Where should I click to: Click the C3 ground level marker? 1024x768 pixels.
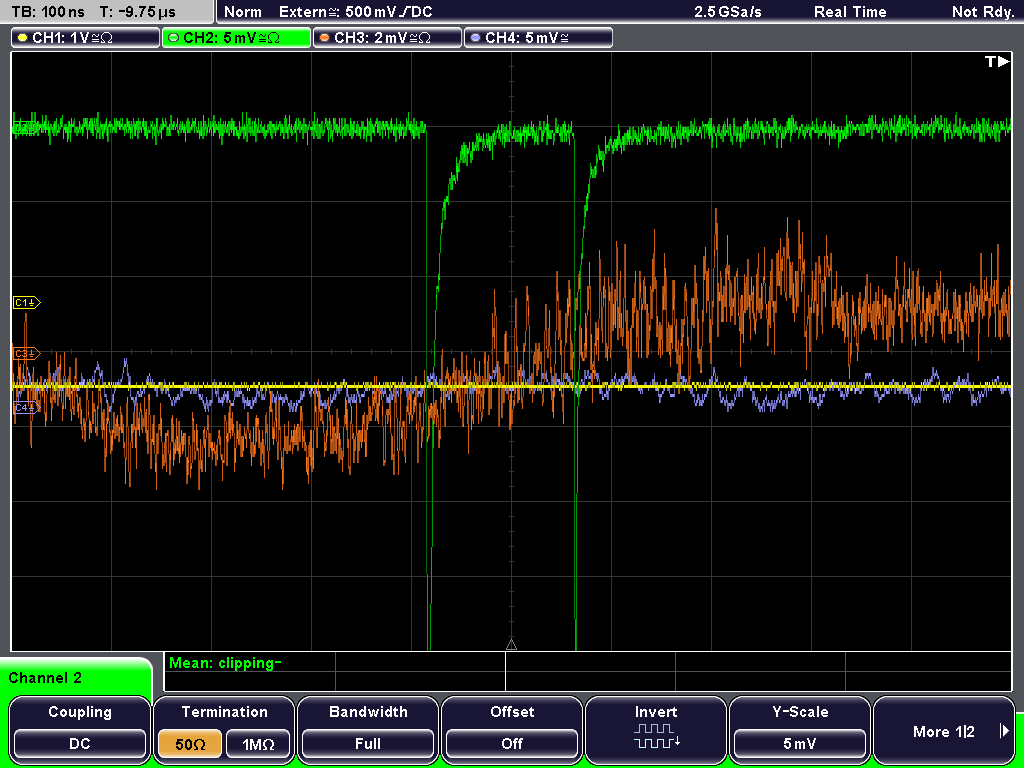click(26, 354)
